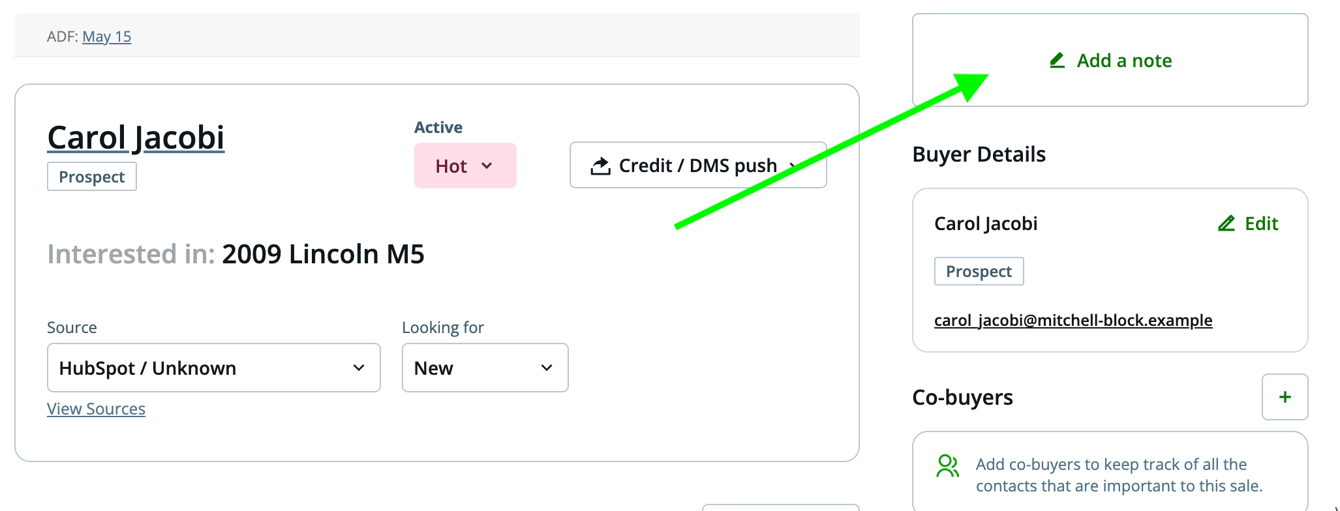Open the carol_jacobi@mitchell-block.example email link
Screen dimensions: 1340x511
point(1073,321)
